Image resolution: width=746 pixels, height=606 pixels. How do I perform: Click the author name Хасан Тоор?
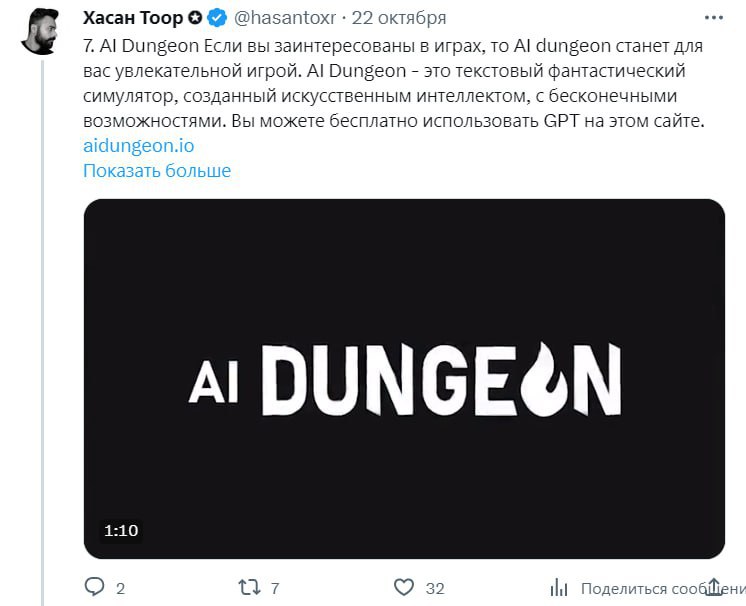(133, 18)
